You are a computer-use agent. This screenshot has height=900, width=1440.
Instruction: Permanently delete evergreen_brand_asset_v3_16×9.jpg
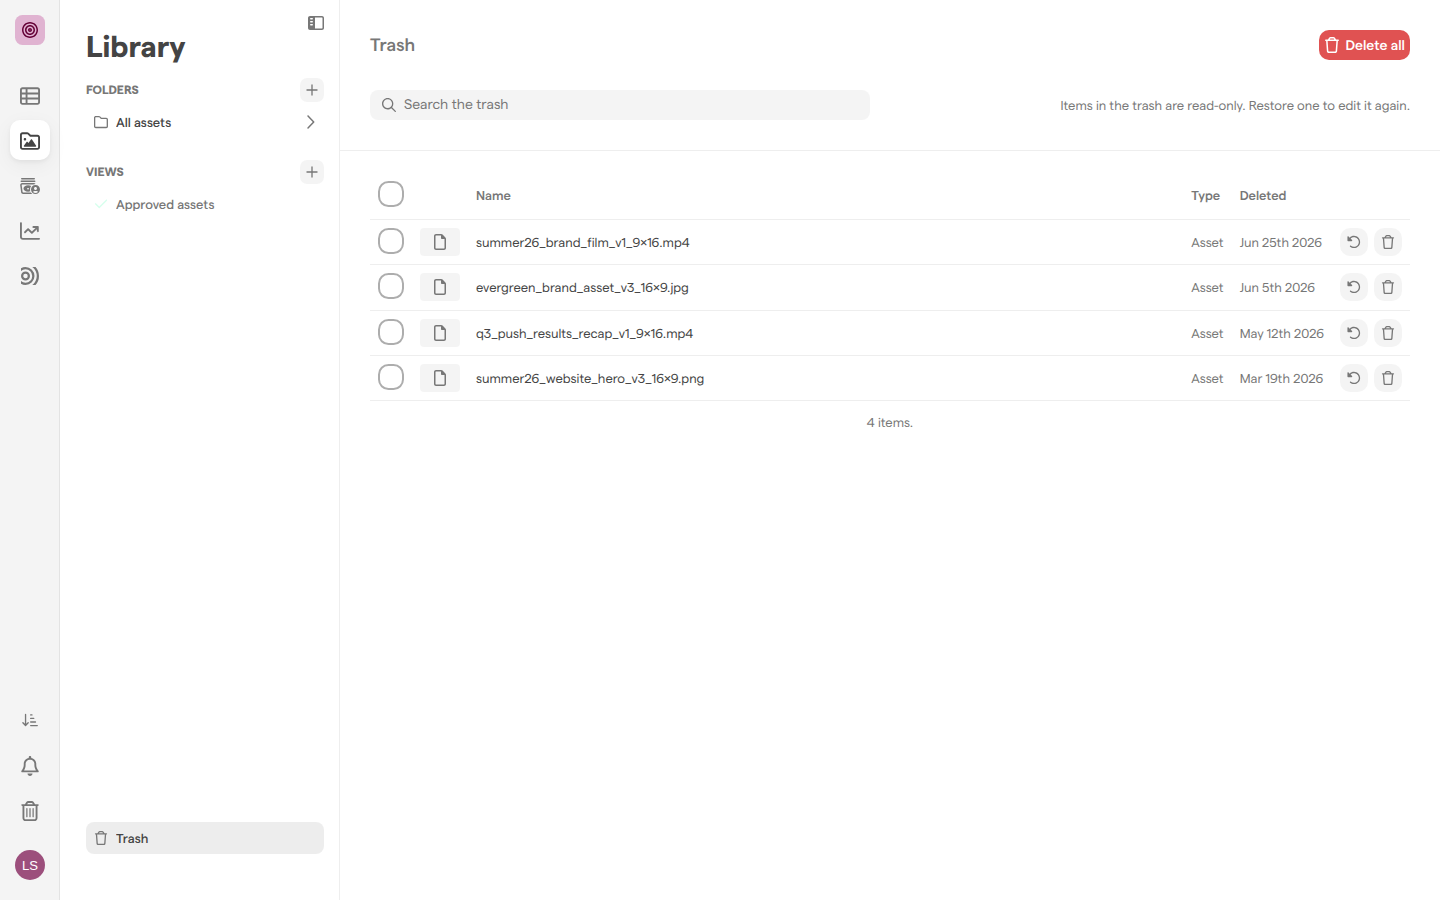[1388, 287]
